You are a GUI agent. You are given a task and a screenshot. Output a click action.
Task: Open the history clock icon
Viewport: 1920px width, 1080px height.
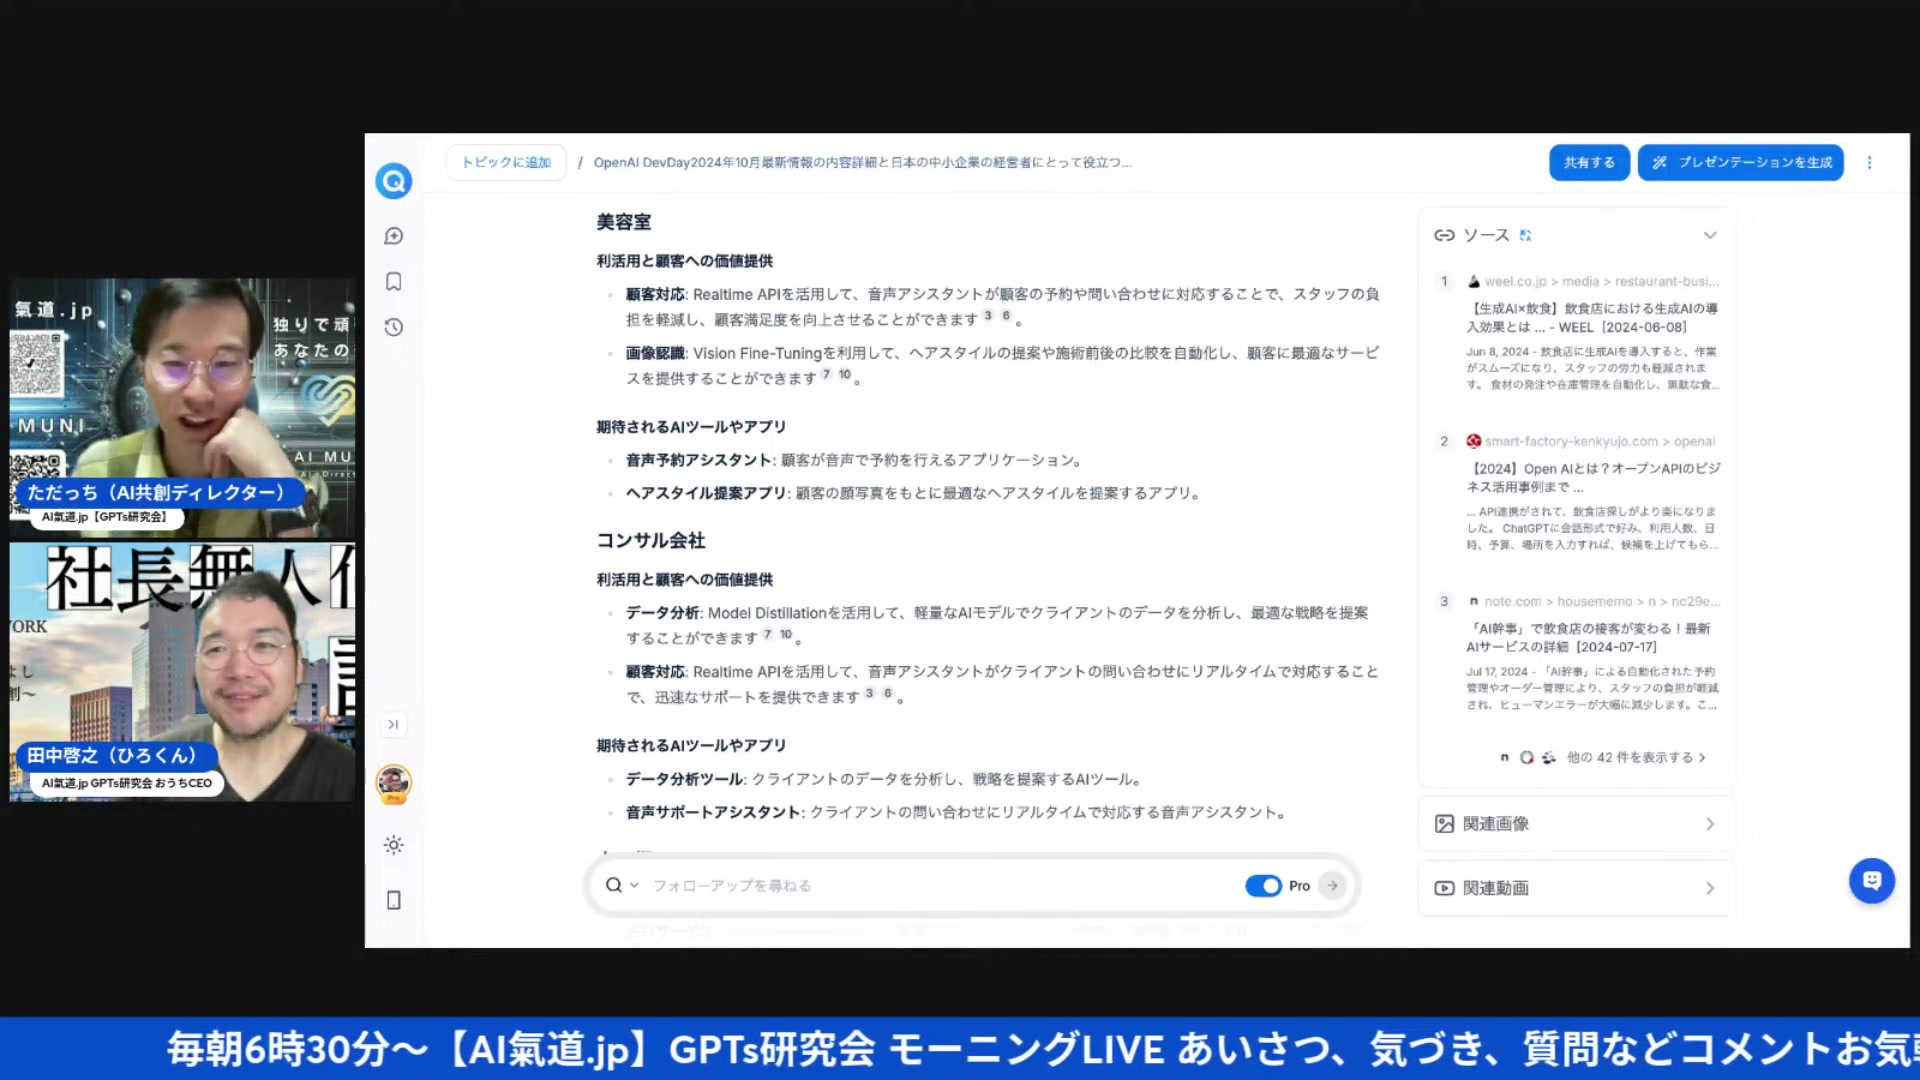pyautogui.click(x=394, y=327)
